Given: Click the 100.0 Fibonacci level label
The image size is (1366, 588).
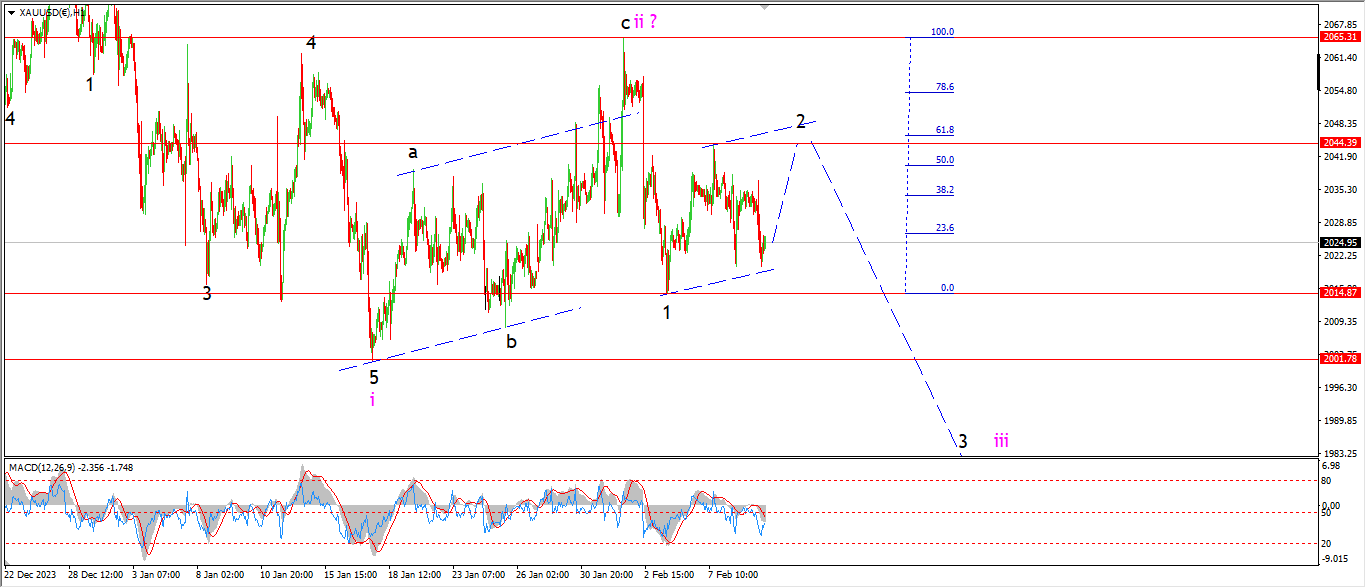Looking at the screenshot, I should tap(942, 32).
